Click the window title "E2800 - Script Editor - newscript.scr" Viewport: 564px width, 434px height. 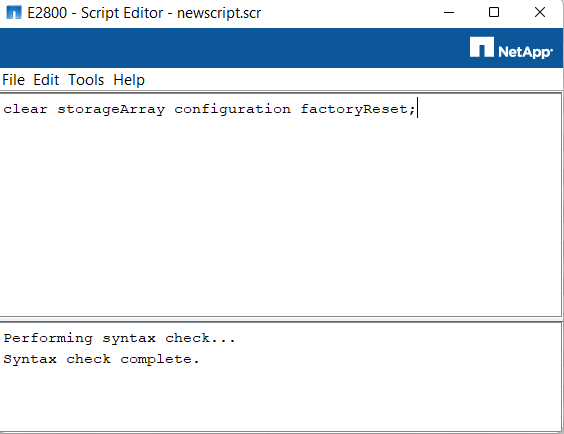coord(144,13)
